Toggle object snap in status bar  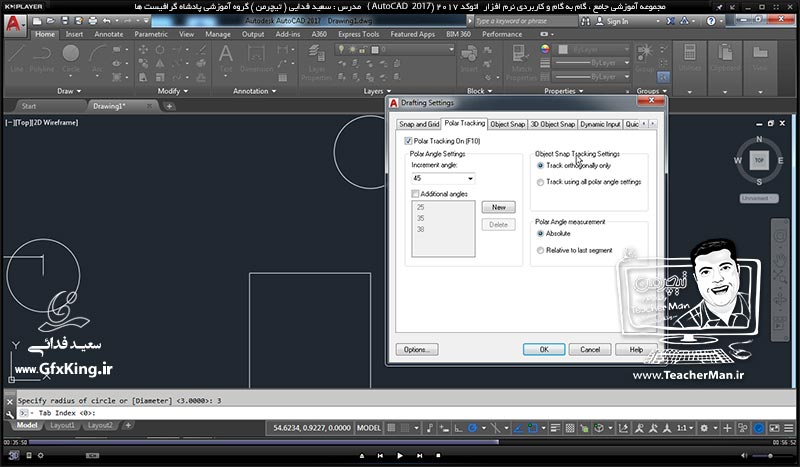(532, 428)
